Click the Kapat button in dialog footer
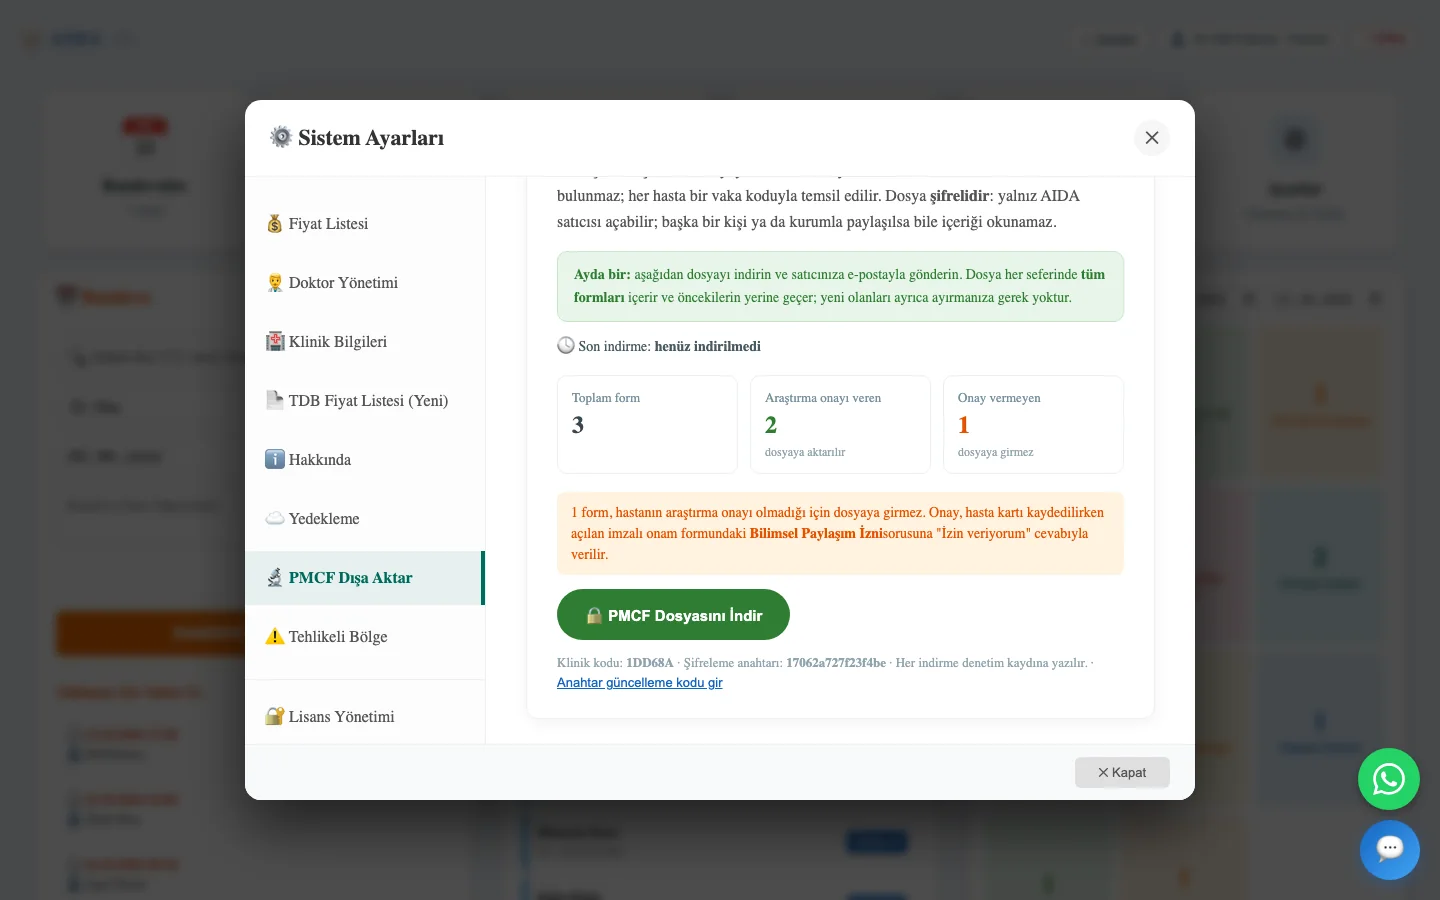The image size is (1440, 900). pyautogui.click(x=1122, y=772)
